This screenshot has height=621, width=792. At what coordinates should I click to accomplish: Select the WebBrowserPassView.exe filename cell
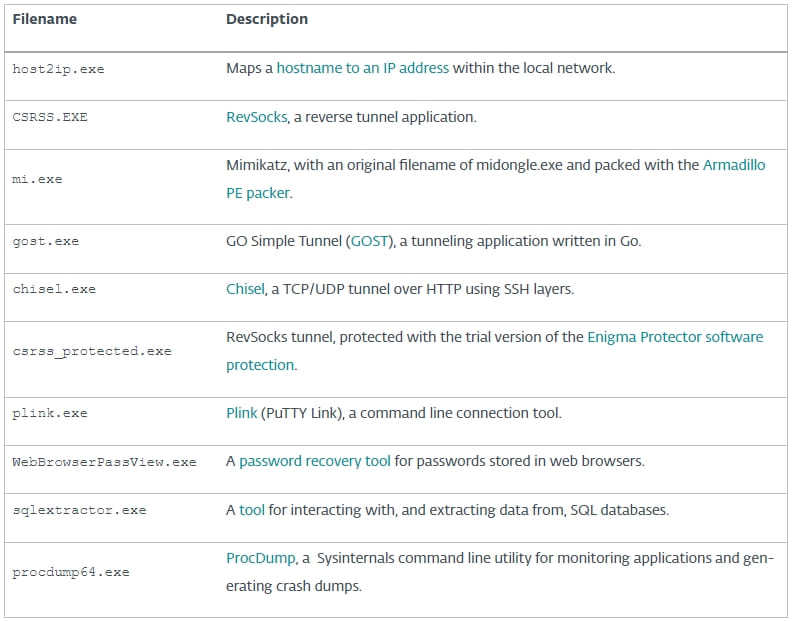[104, 462]
